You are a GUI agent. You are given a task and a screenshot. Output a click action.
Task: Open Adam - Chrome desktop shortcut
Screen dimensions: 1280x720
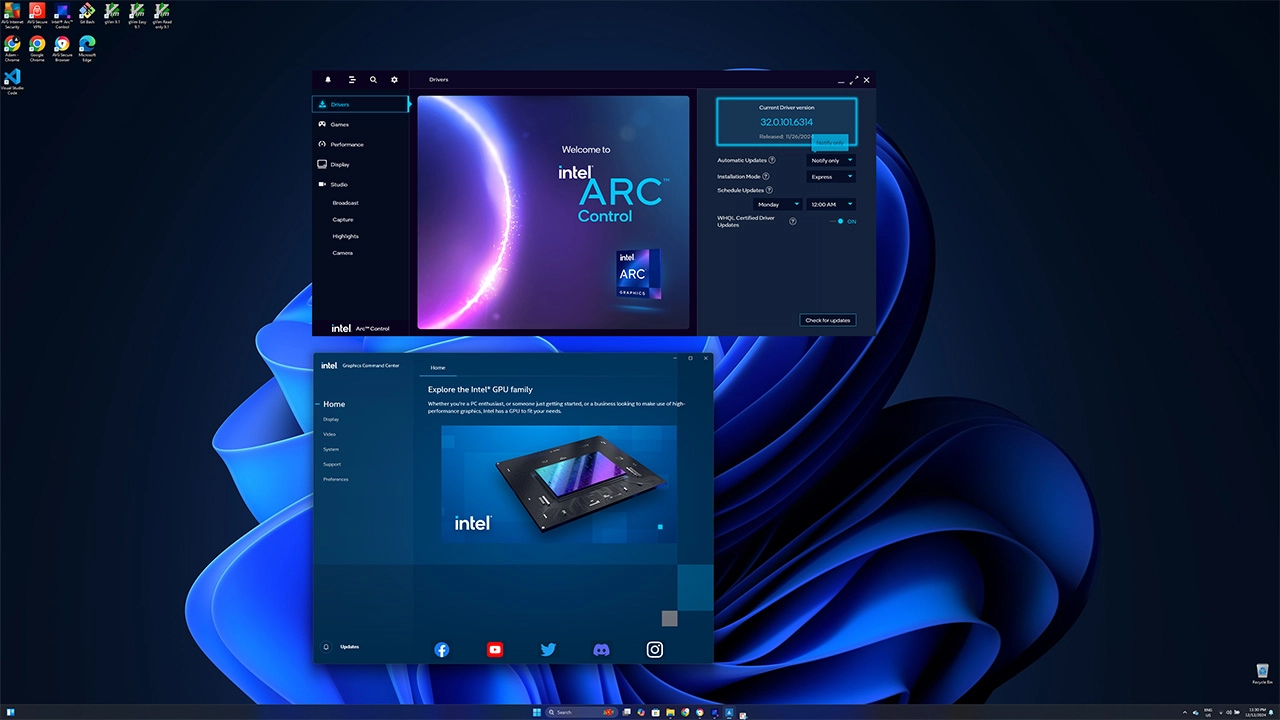12,49
